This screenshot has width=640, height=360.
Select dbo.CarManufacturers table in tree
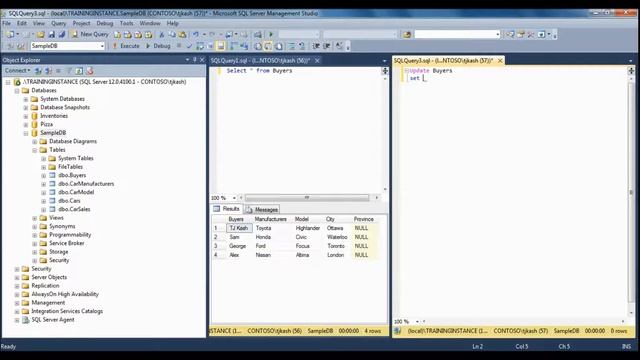pos(86,184)
